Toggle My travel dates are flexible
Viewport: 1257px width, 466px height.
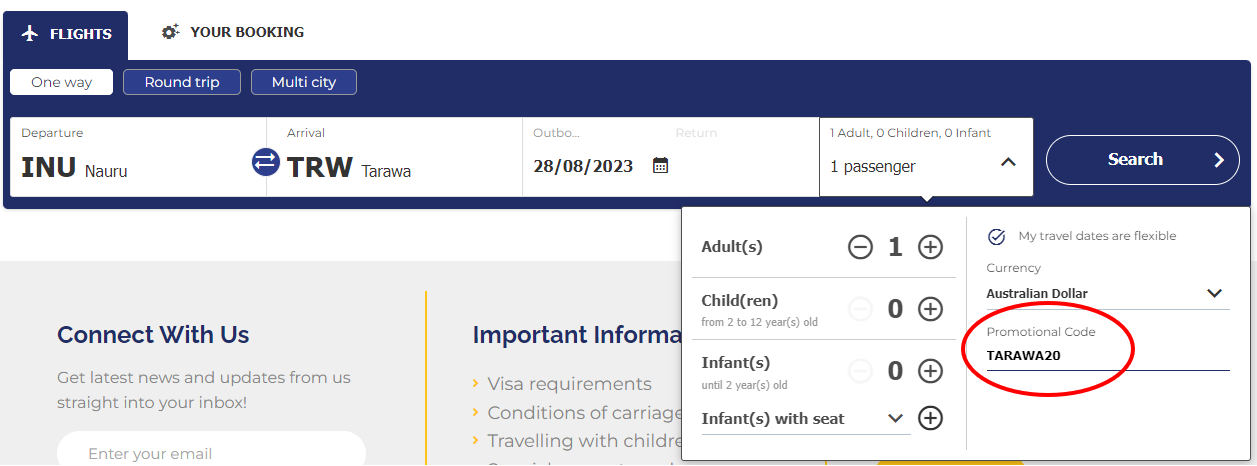click(996, 237)
